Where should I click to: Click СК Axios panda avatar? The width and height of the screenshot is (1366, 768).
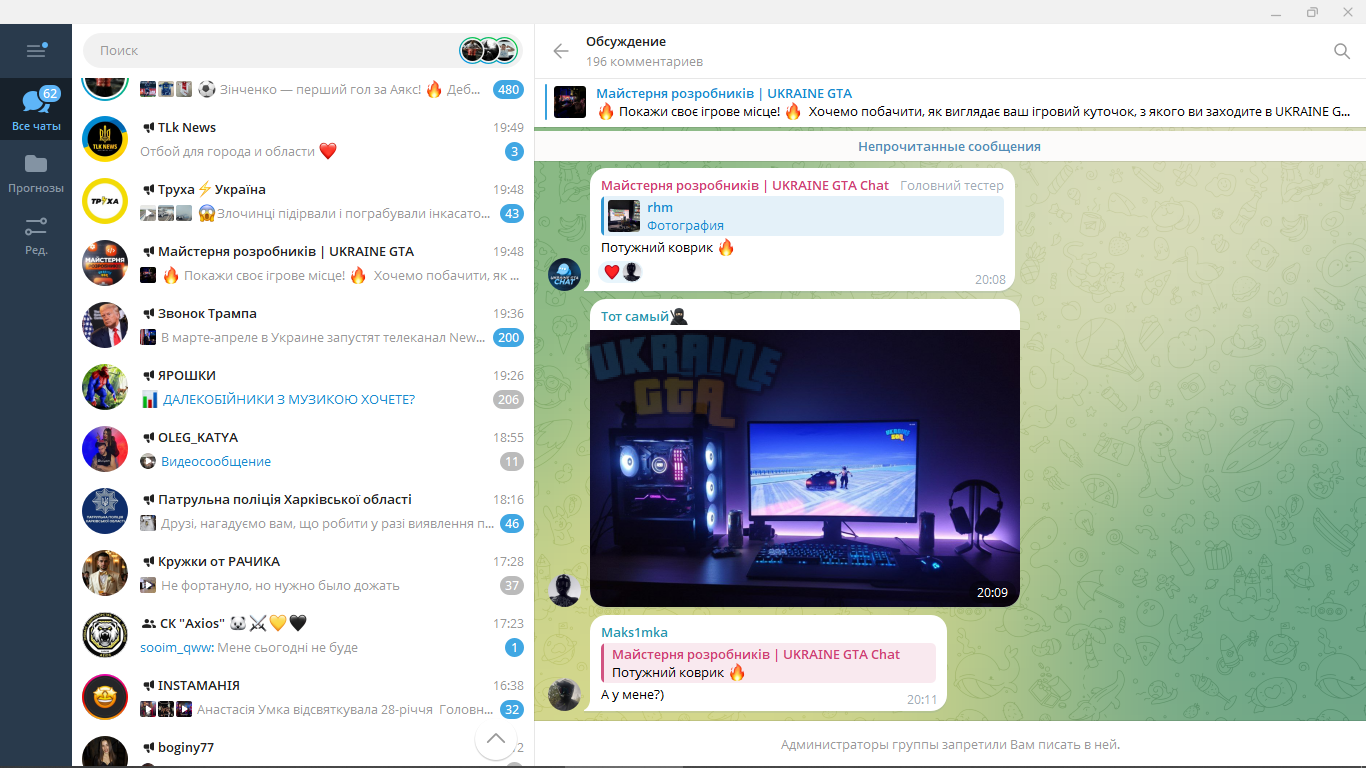coord(105,635)
